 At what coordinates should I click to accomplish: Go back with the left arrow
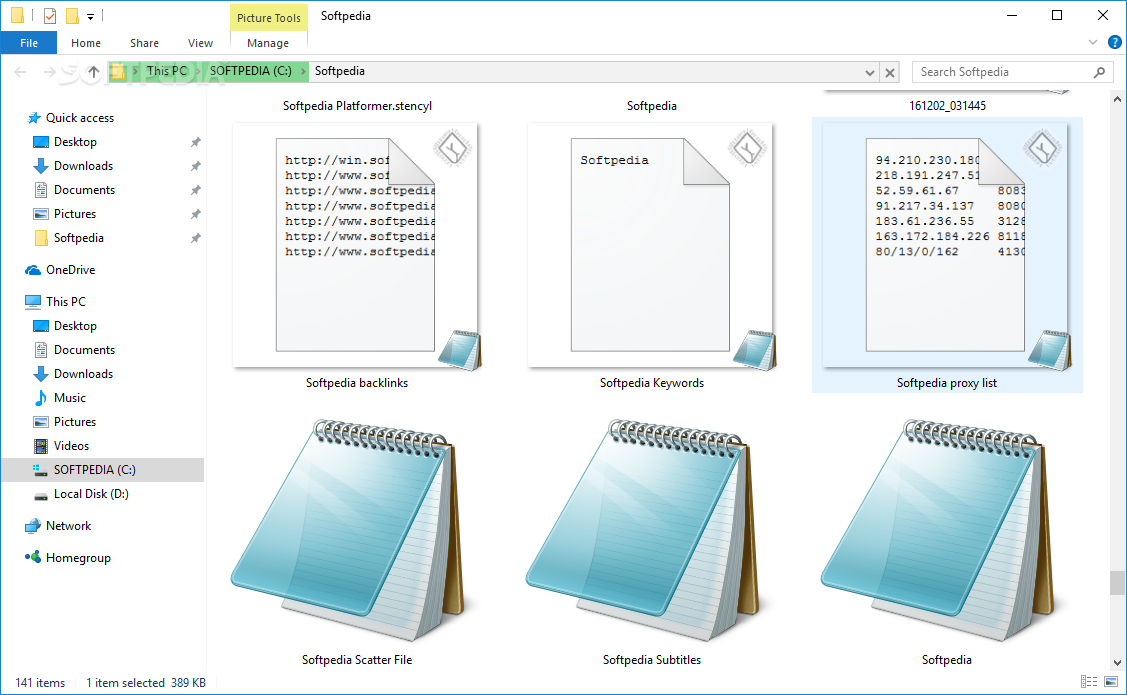(x=20, y=72)
